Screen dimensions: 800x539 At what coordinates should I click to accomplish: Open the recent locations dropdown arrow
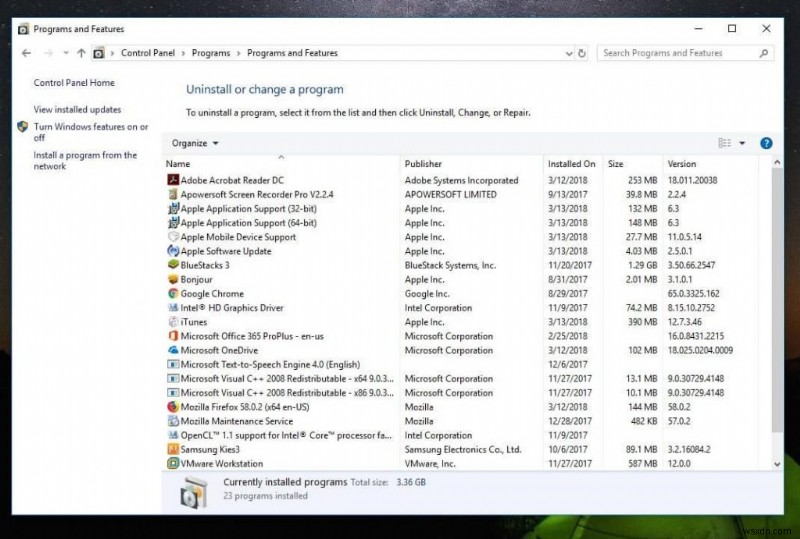point(66,53)
